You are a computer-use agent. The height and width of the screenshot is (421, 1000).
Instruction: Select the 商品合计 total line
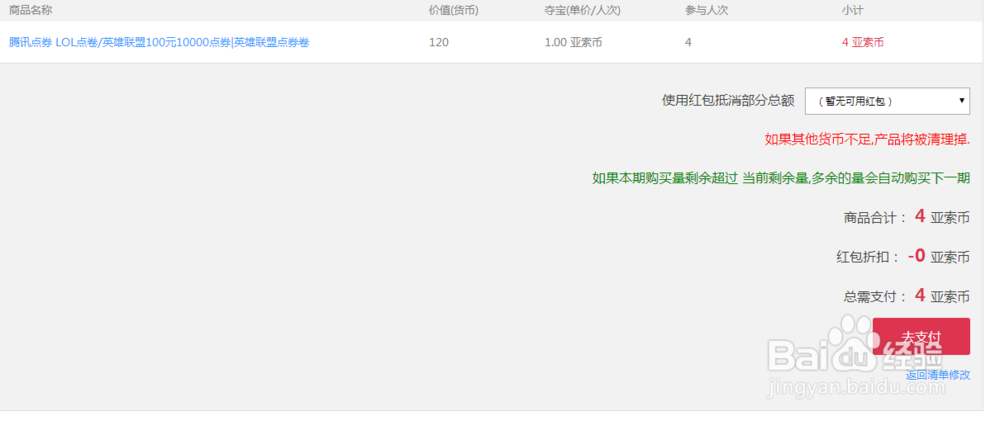[x=907, y=217]
